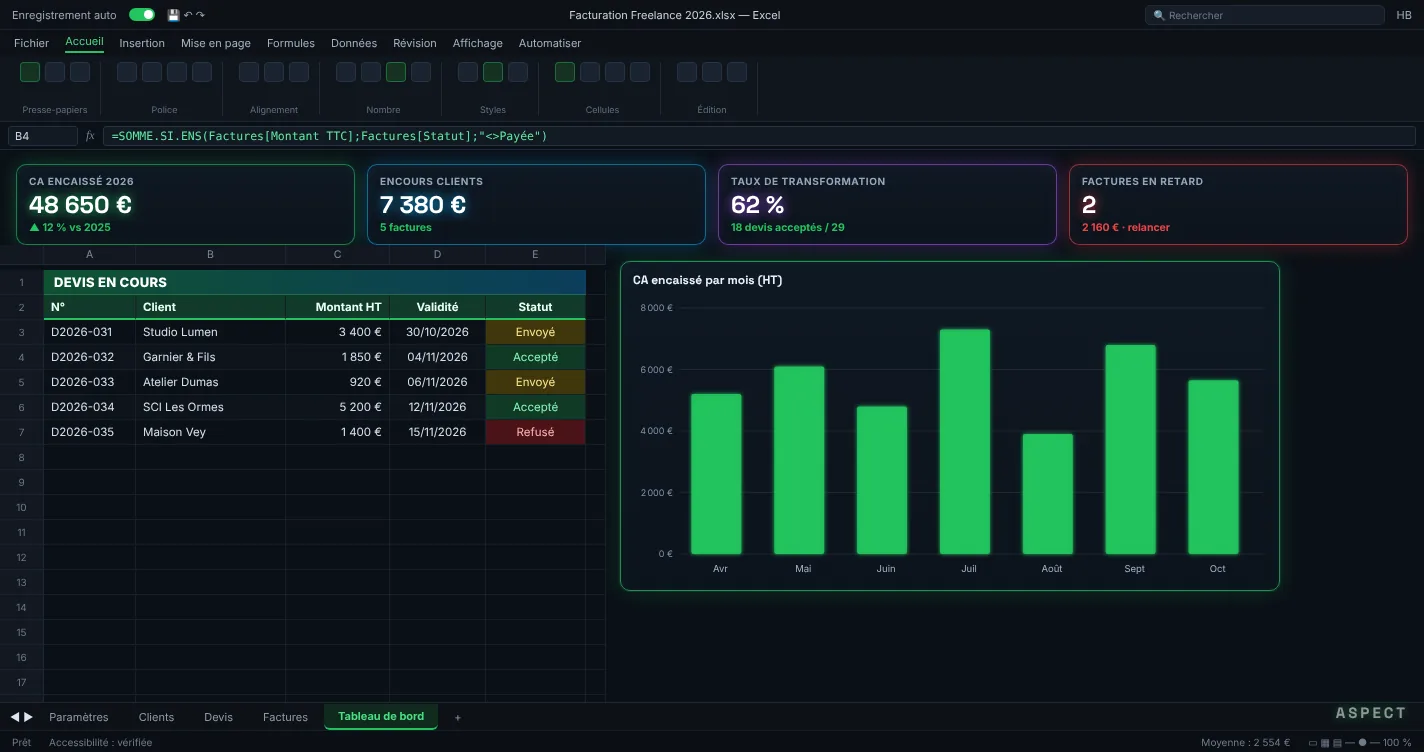Select the Données tab
The image size is (1424, 752).
tap(354, 43)
